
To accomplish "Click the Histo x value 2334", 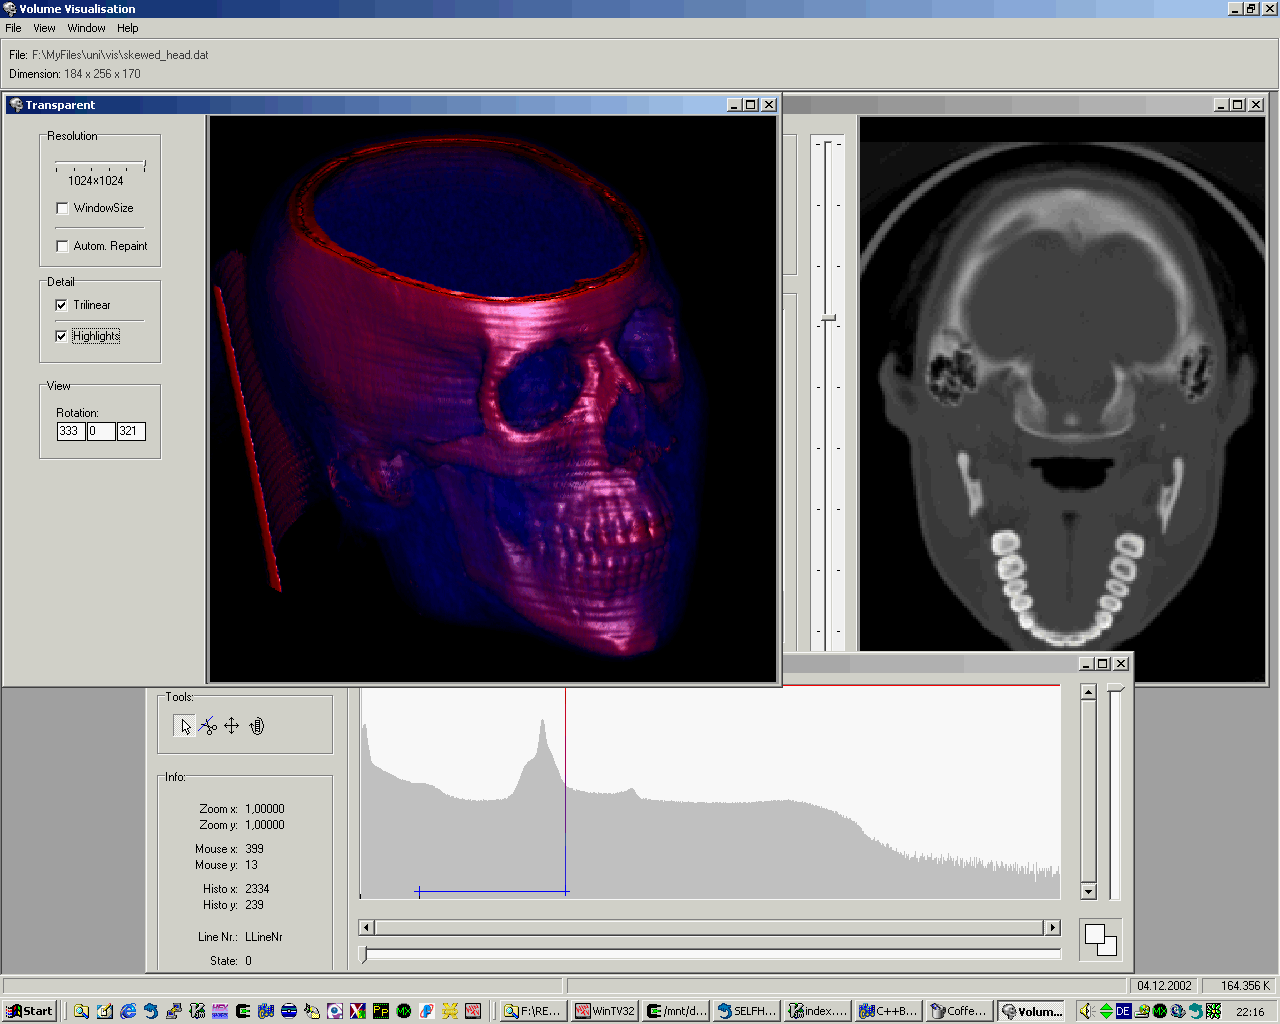I will (x=257, y=889).
